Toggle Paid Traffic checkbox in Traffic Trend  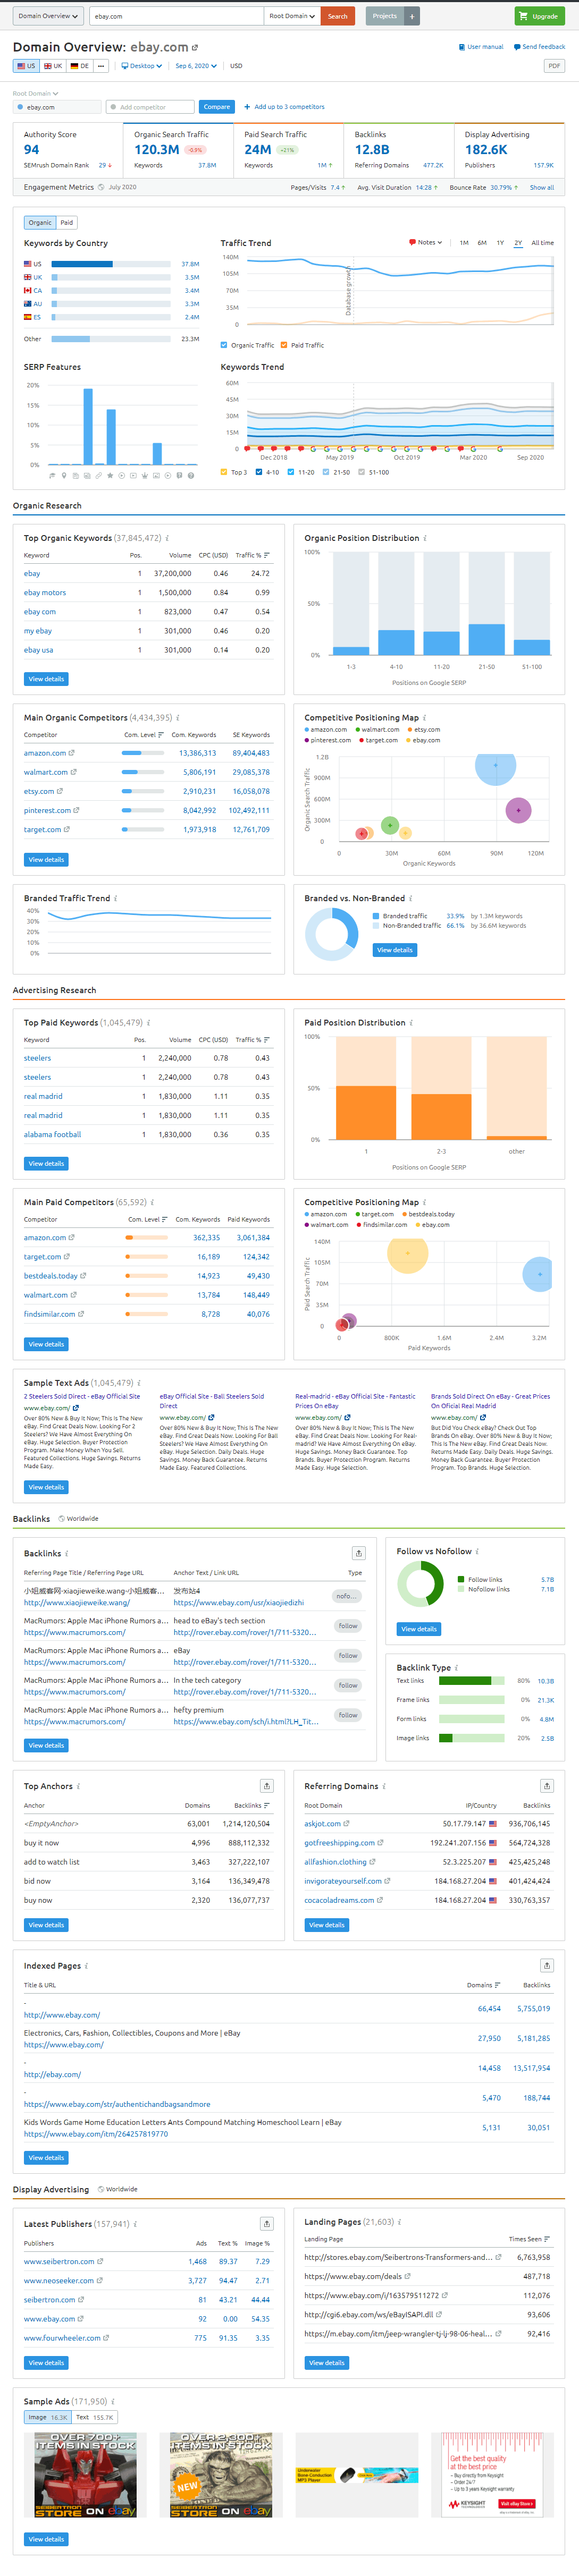(x=284, y=345)
